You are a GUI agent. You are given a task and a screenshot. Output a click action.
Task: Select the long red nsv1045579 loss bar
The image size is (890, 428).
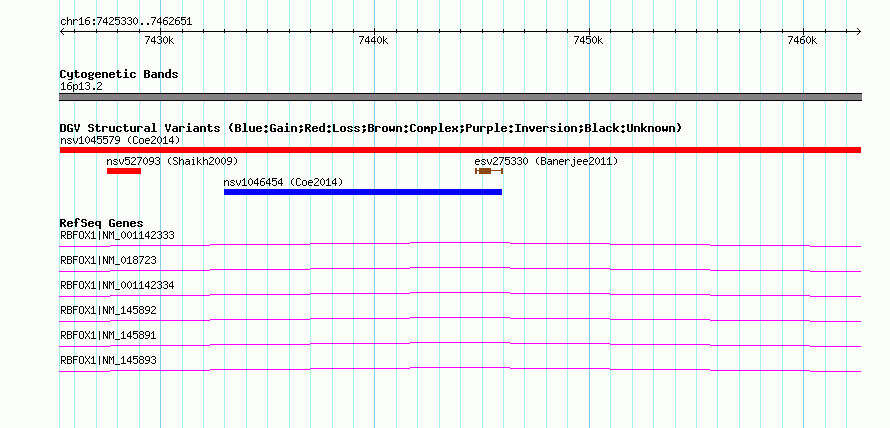point(460,150)
